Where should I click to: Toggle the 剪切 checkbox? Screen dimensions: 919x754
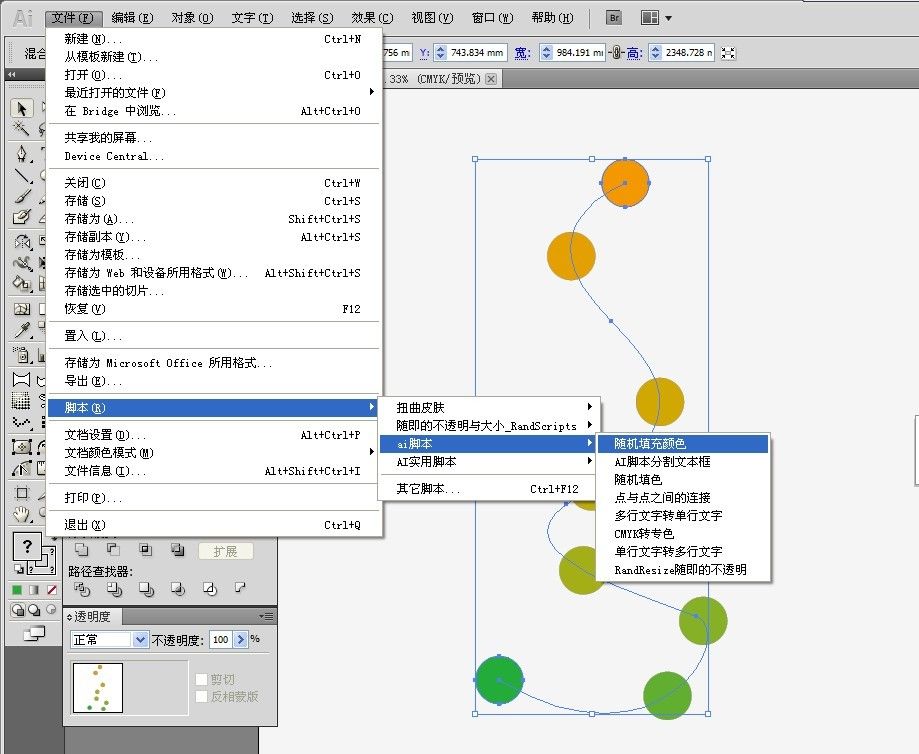[x=201, y=679]
